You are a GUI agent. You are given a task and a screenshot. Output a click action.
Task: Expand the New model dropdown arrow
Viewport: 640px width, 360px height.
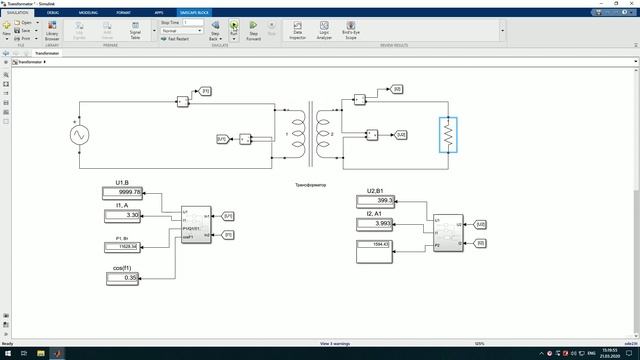pos(7,39)
